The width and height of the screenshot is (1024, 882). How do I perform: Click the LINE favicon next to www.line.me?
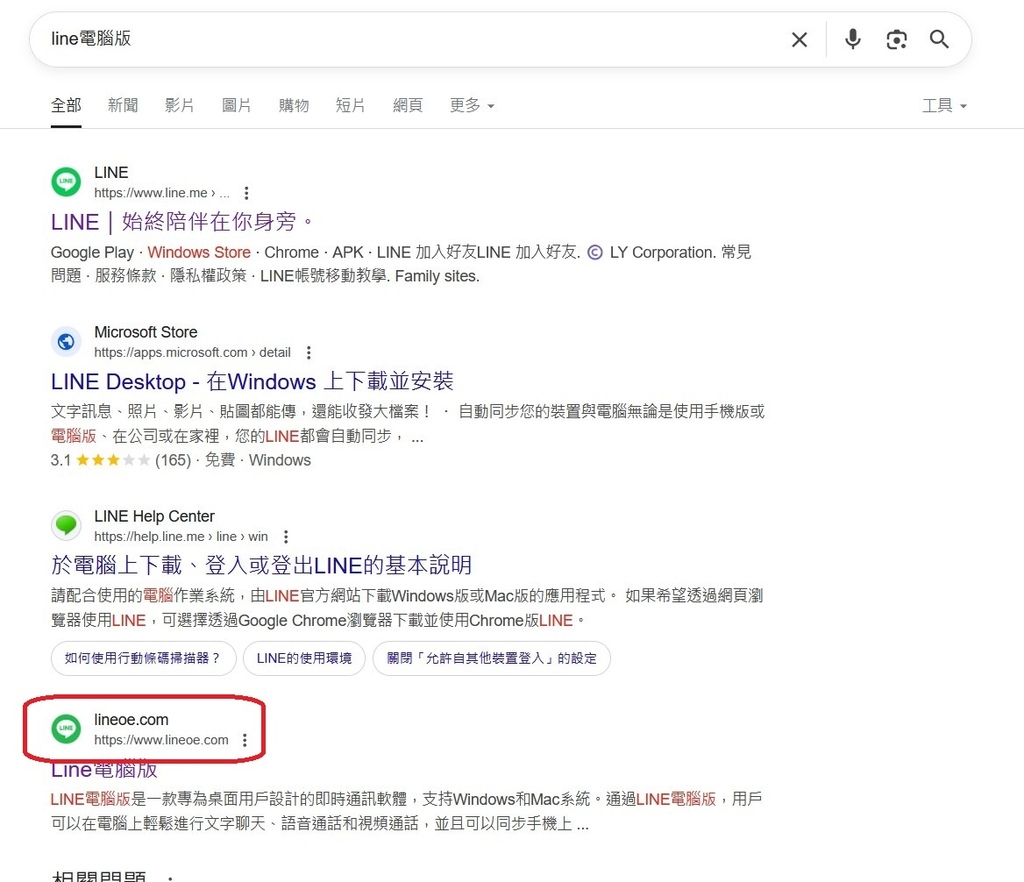coord(66,181)
